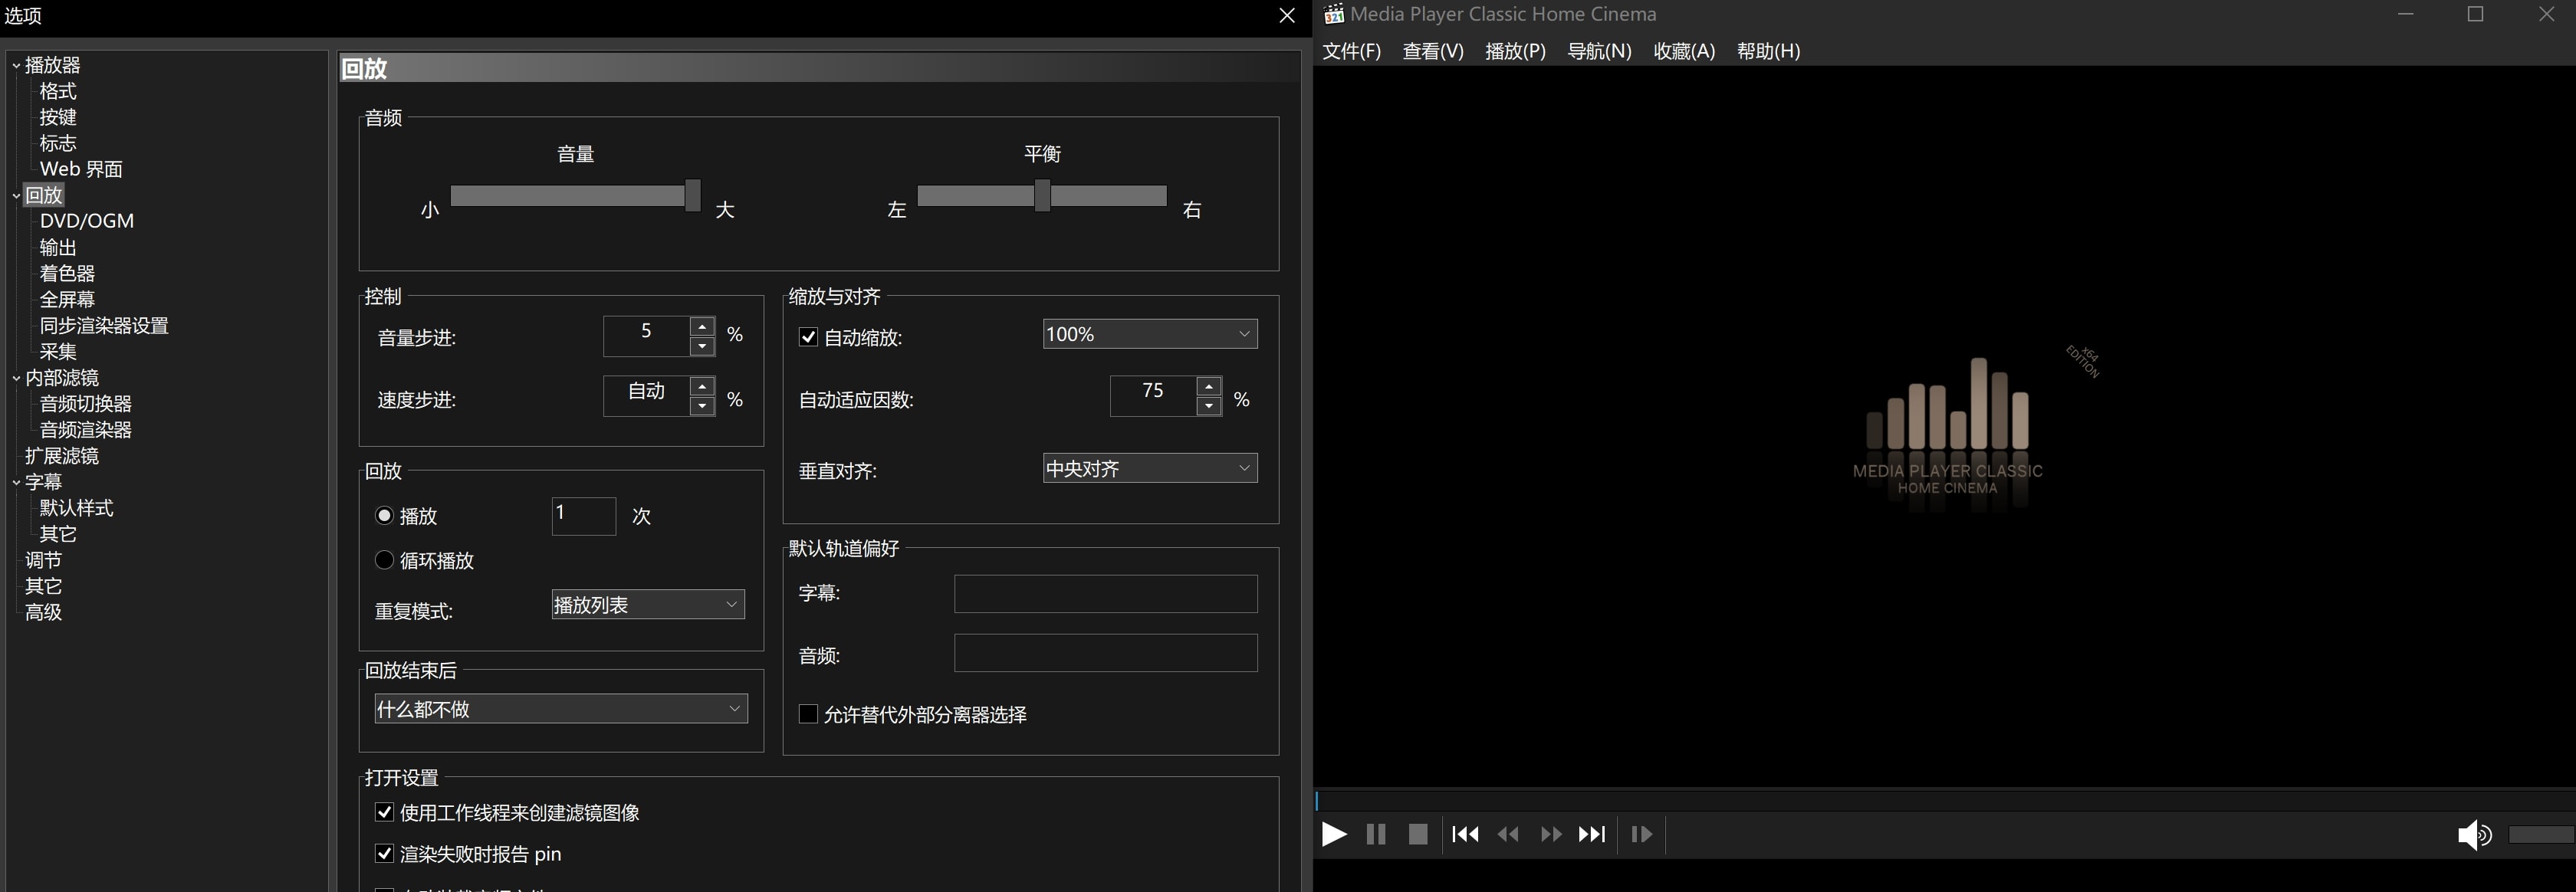Viewport: 2576px width, 892px height.
Task: Decrease 音量步进 with down arrow
Action: point(702,346)
